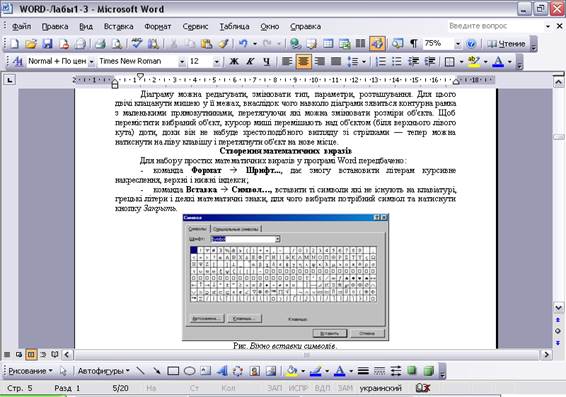This screenshot has height=397, width=566.
Task: Open the Times New Roman font dropdown
Action: 182,62
